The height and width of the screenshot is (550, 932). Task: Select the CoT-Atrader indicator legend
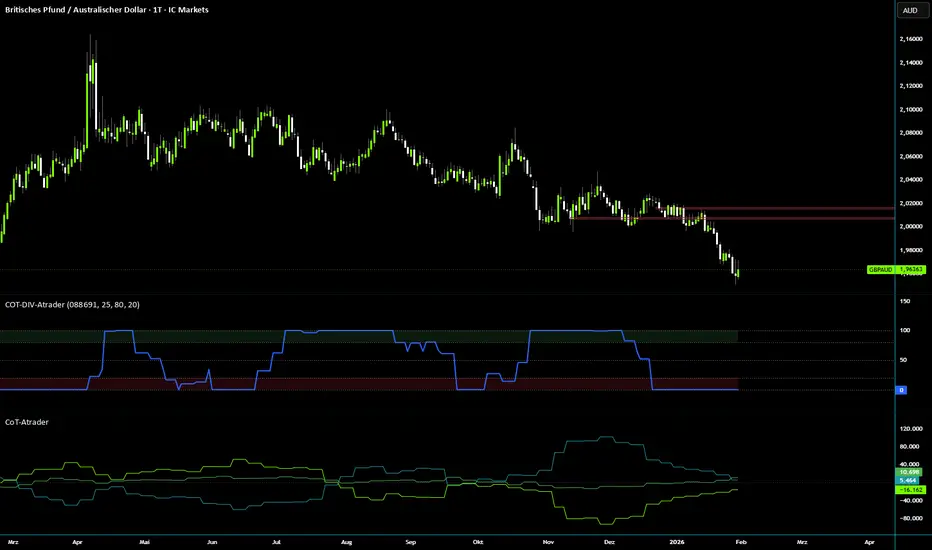coord(27,422)
